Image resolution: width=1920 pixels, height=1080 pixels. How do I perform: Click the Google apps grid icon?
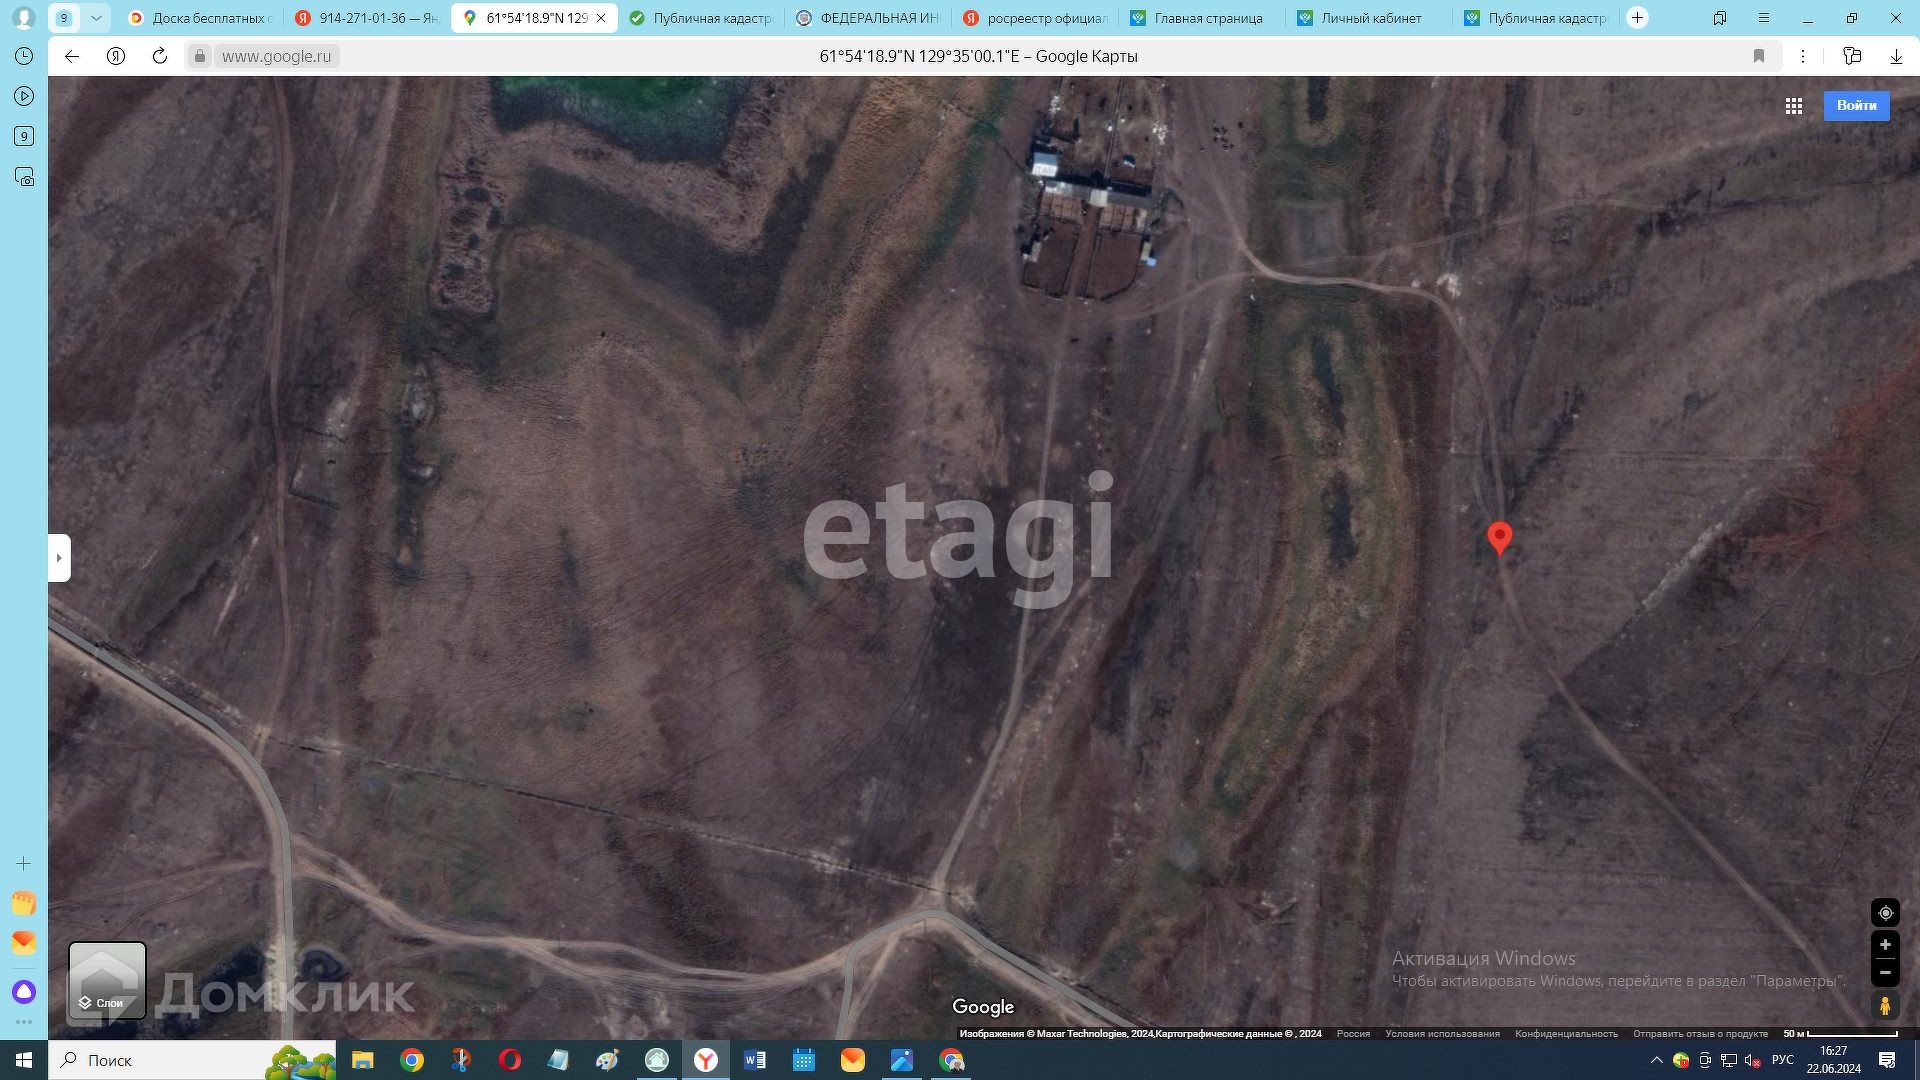click(1794, 106)
